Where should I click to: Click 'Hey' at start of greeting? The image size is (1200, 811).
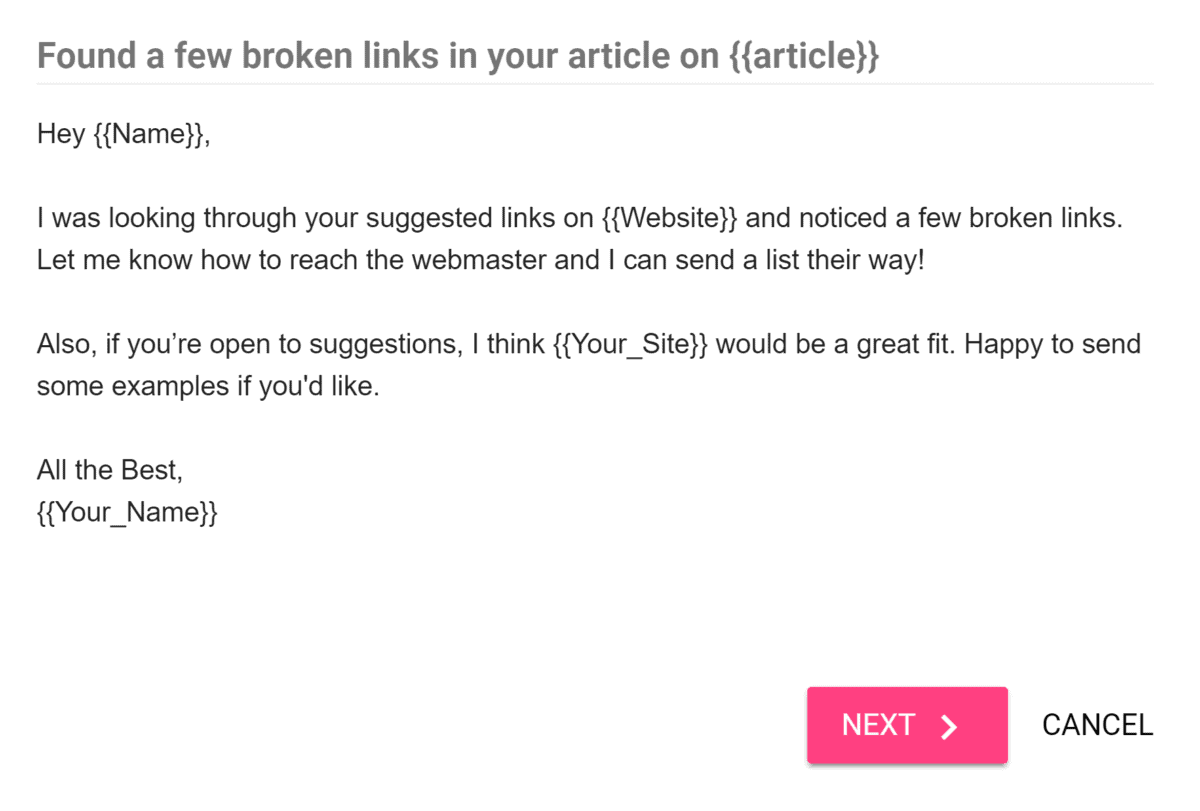pyautogui.click(x=61, y=134)
